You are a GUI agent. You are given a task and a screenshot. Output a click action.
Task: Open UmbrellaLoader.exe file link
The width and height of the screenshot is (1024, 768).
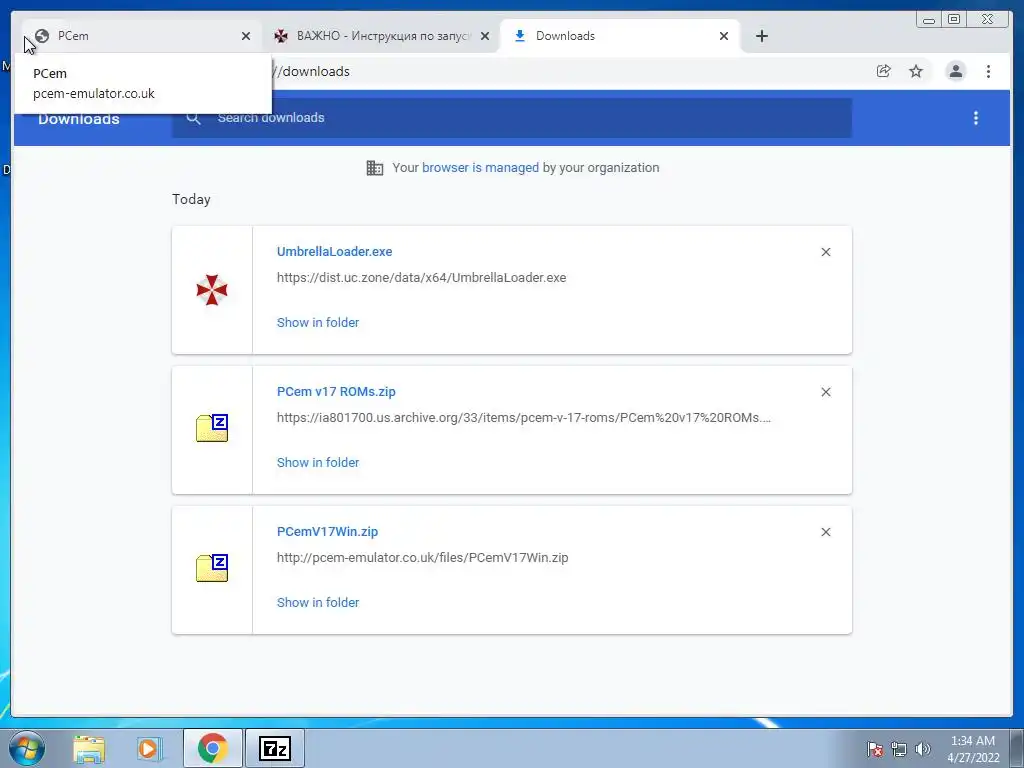coord(334,251)
